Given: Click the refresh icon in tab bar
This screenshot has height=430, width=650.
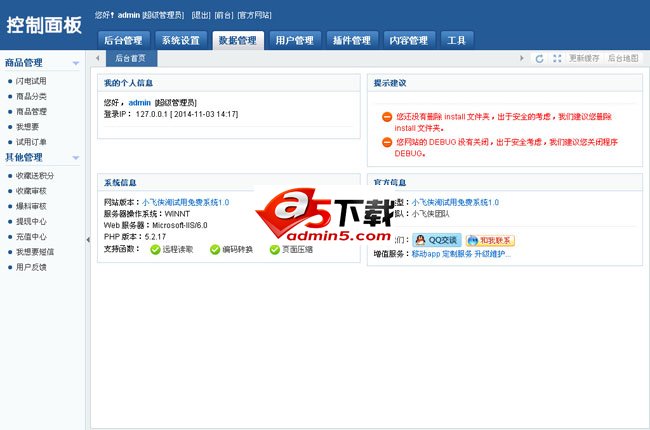Looking at the screenshot, I should (539, 58).
